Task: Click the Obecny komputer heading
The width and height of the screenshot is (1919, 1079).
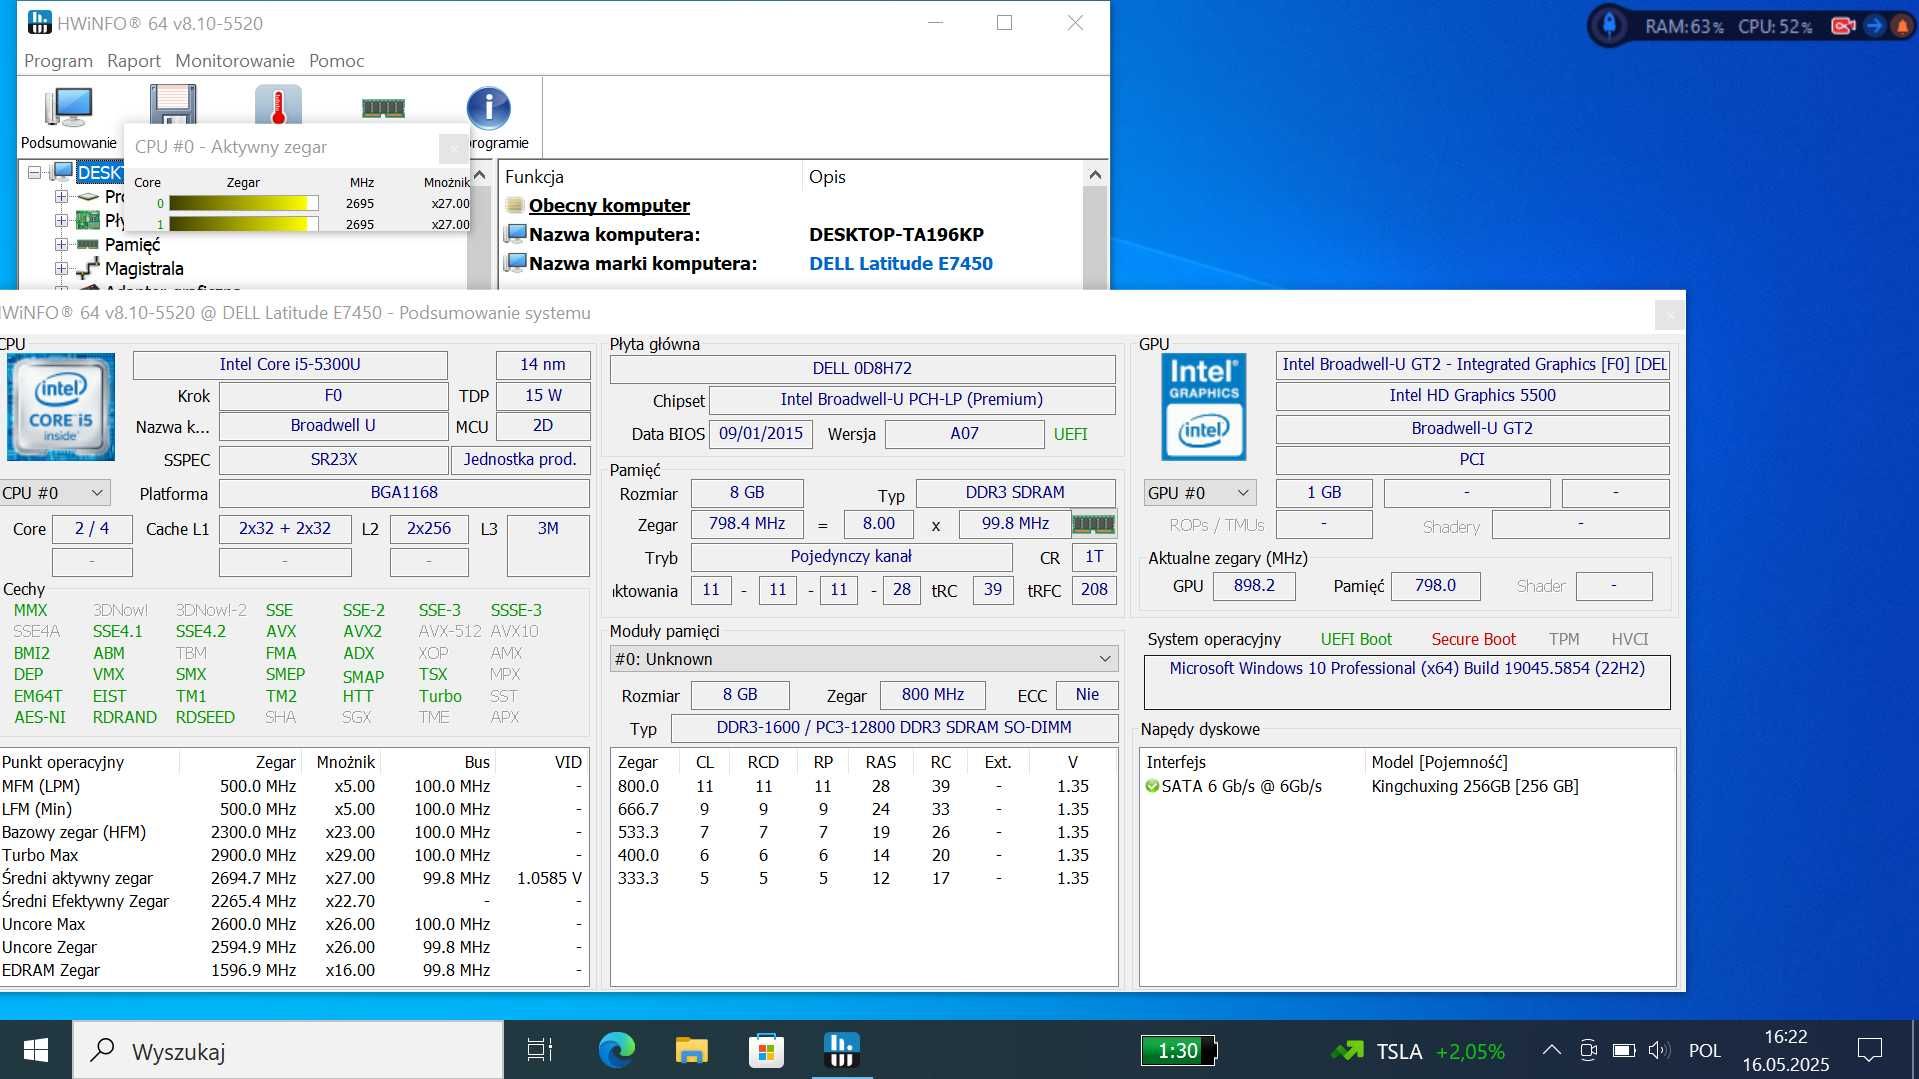Action: click(x=609, y=205)
